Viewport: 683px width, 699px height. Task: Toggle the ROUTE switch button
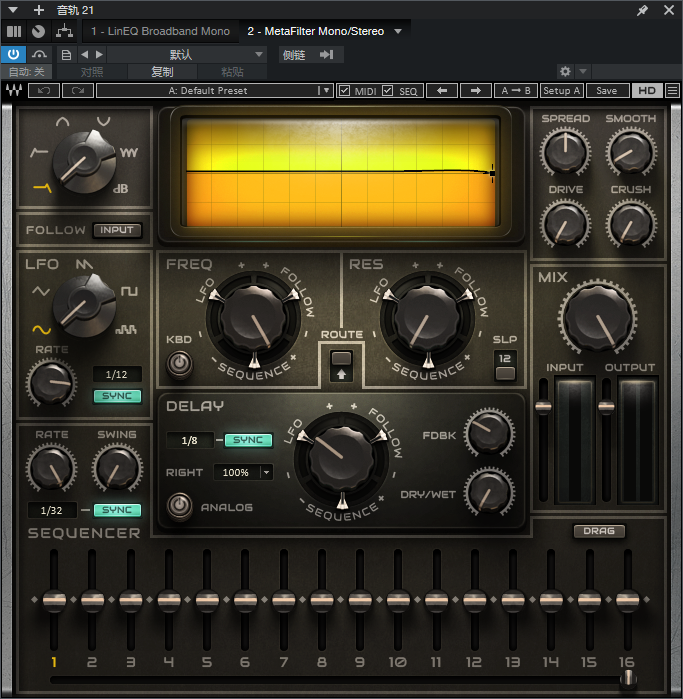pos(341,366)
